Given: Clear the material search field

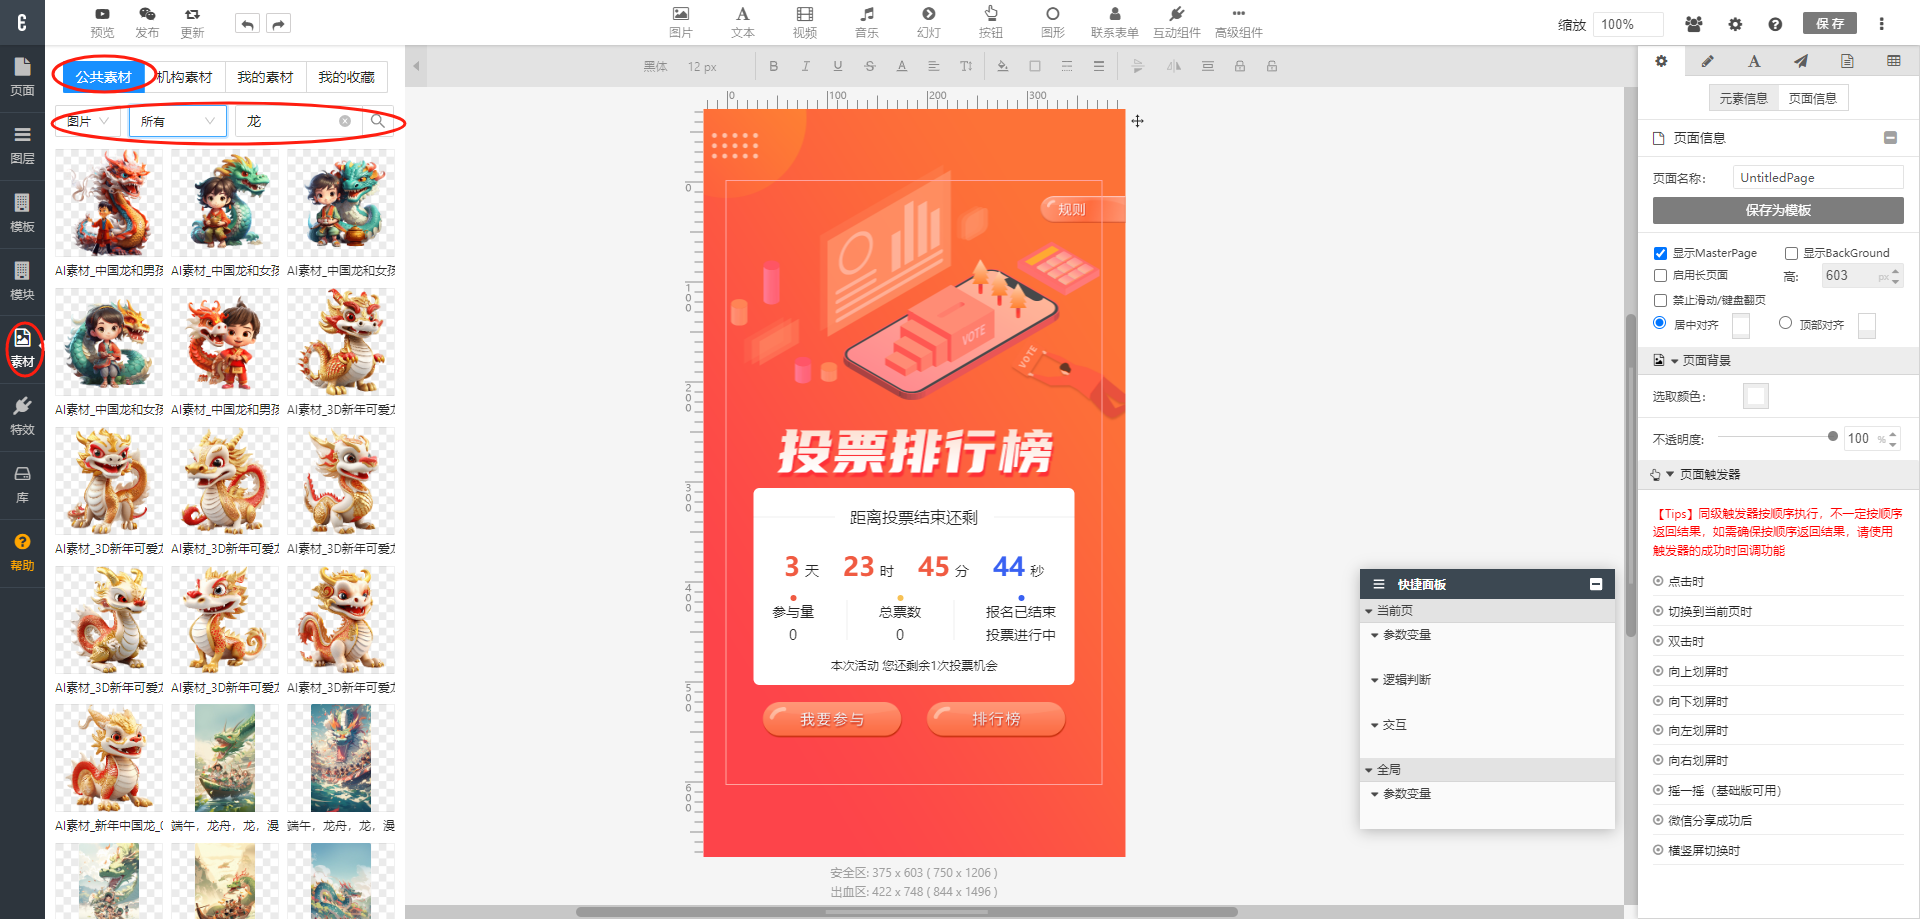Looking at the screenshot, I should click(x=345, y=121).
